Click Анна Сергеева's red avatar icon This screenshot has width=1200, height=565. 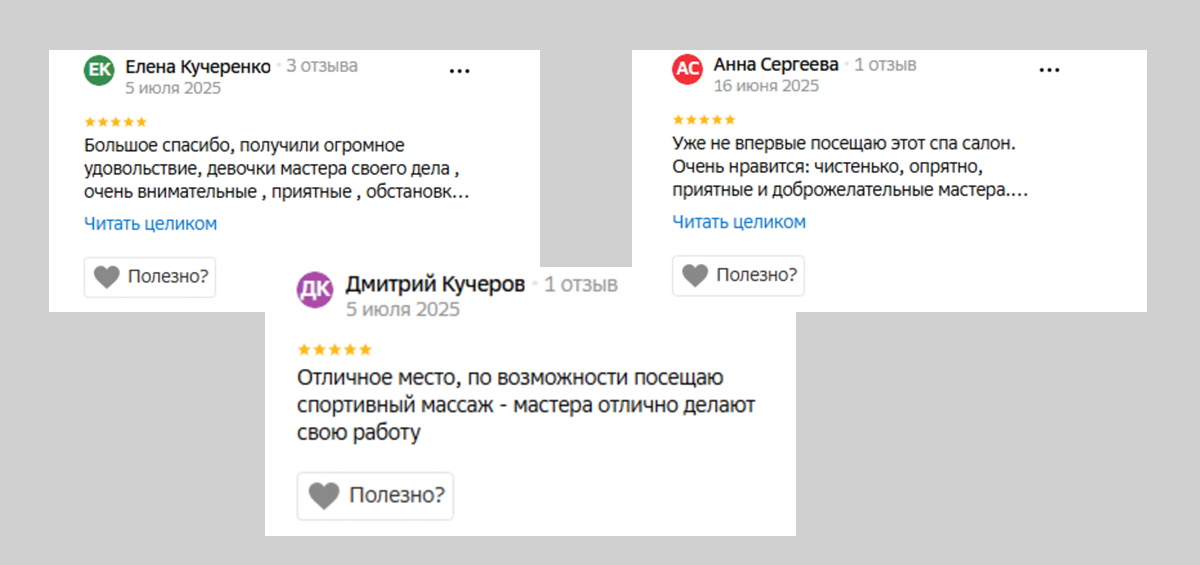point(687,68)
